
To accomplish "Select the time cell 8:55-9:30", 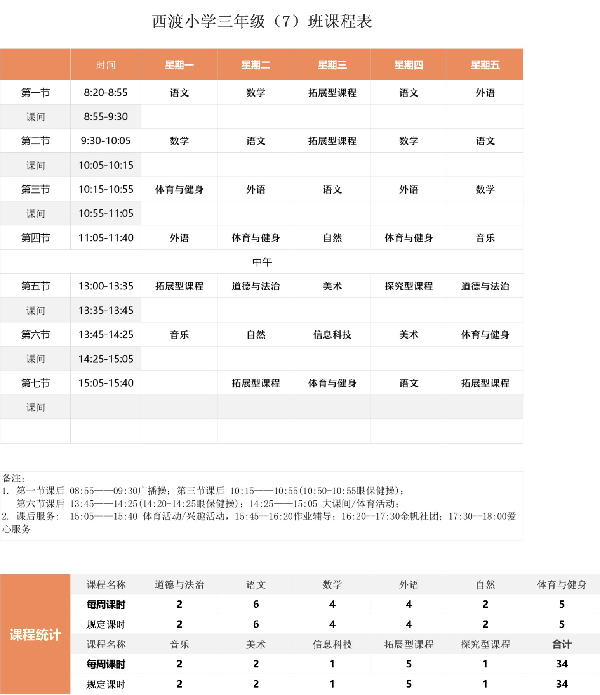I will point(106,117).
